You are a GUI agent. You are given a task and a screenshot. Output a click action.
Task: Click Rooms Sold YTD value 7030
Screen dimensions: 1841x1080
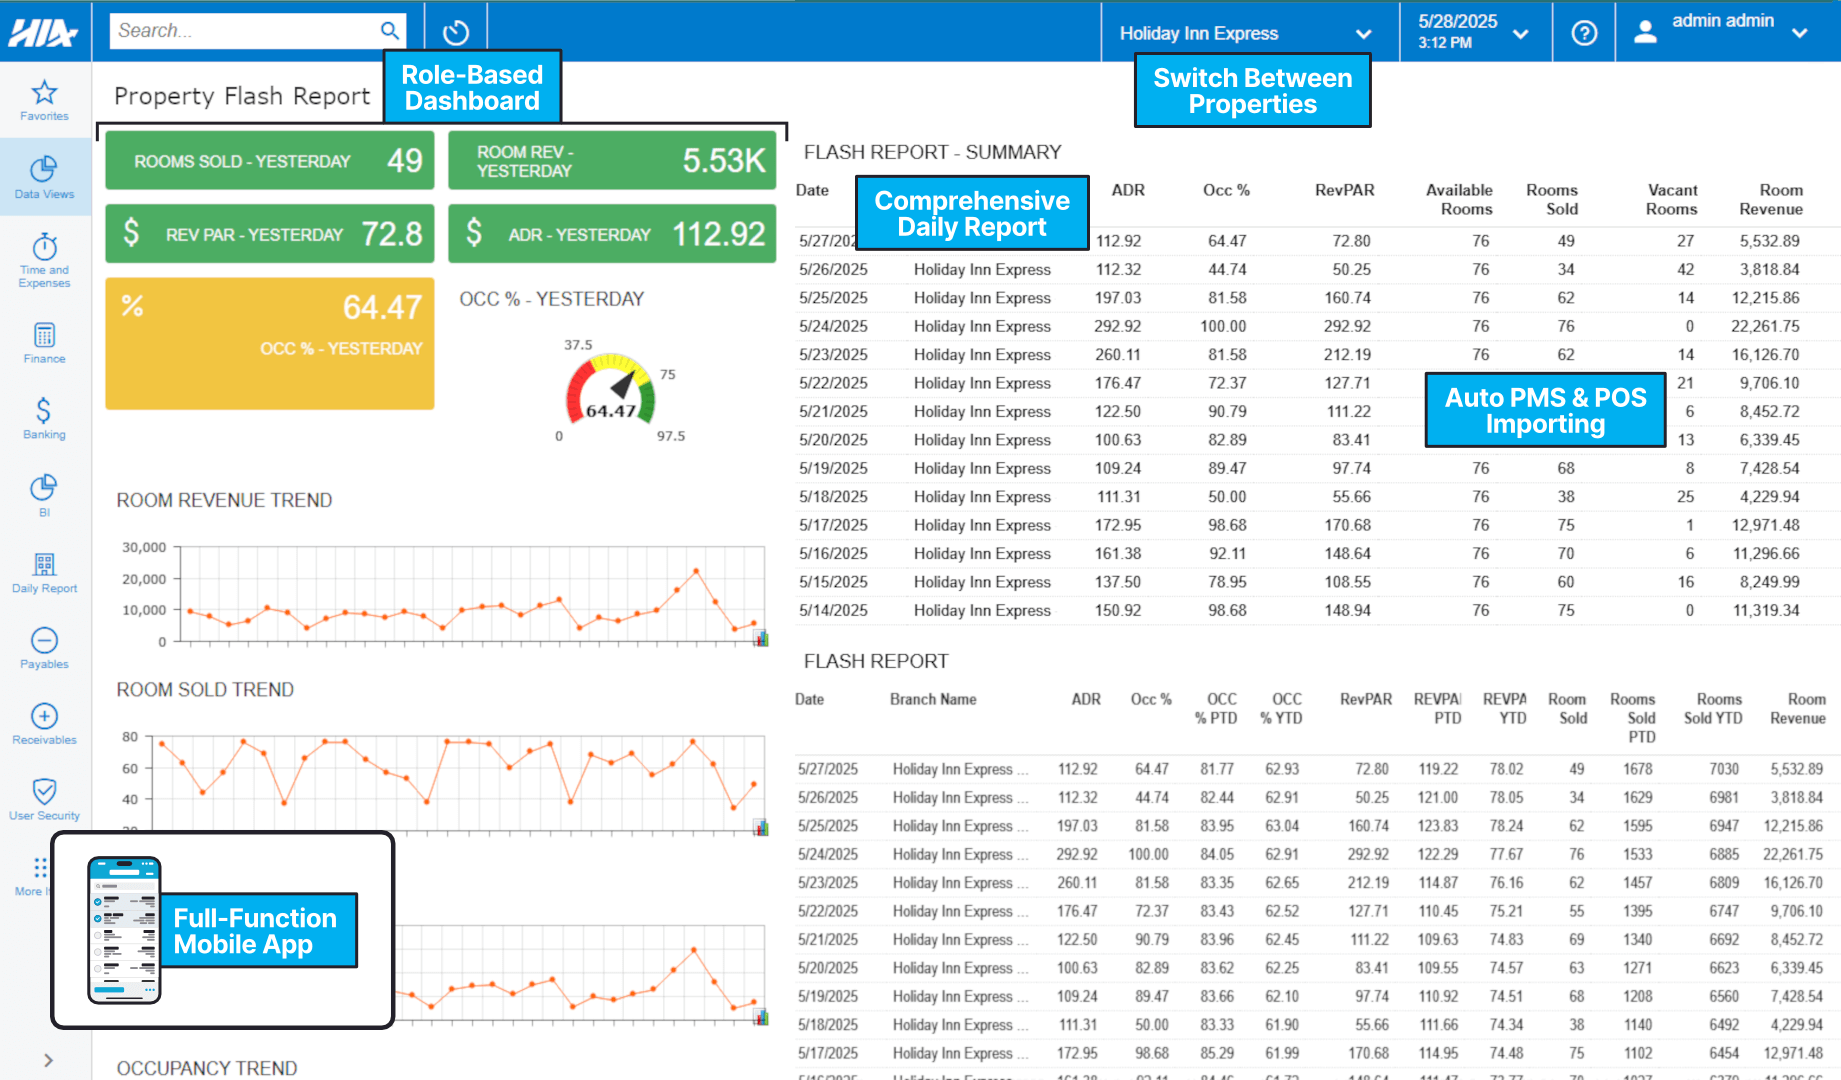(1724, 769)
